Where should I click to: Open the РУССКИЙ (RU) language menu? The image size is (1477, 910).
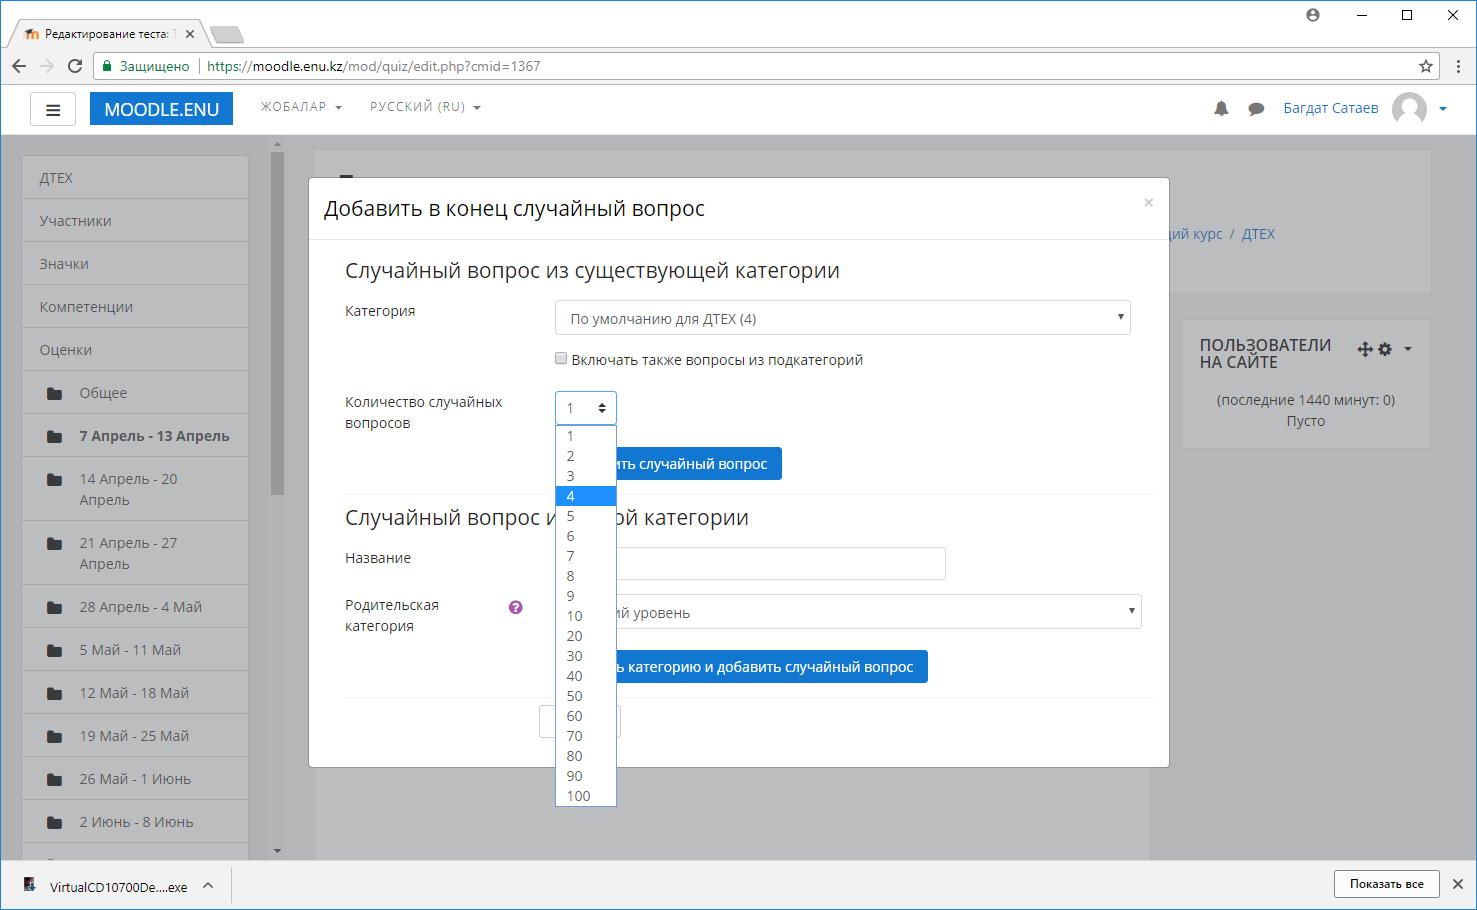(x=425, y=107)
